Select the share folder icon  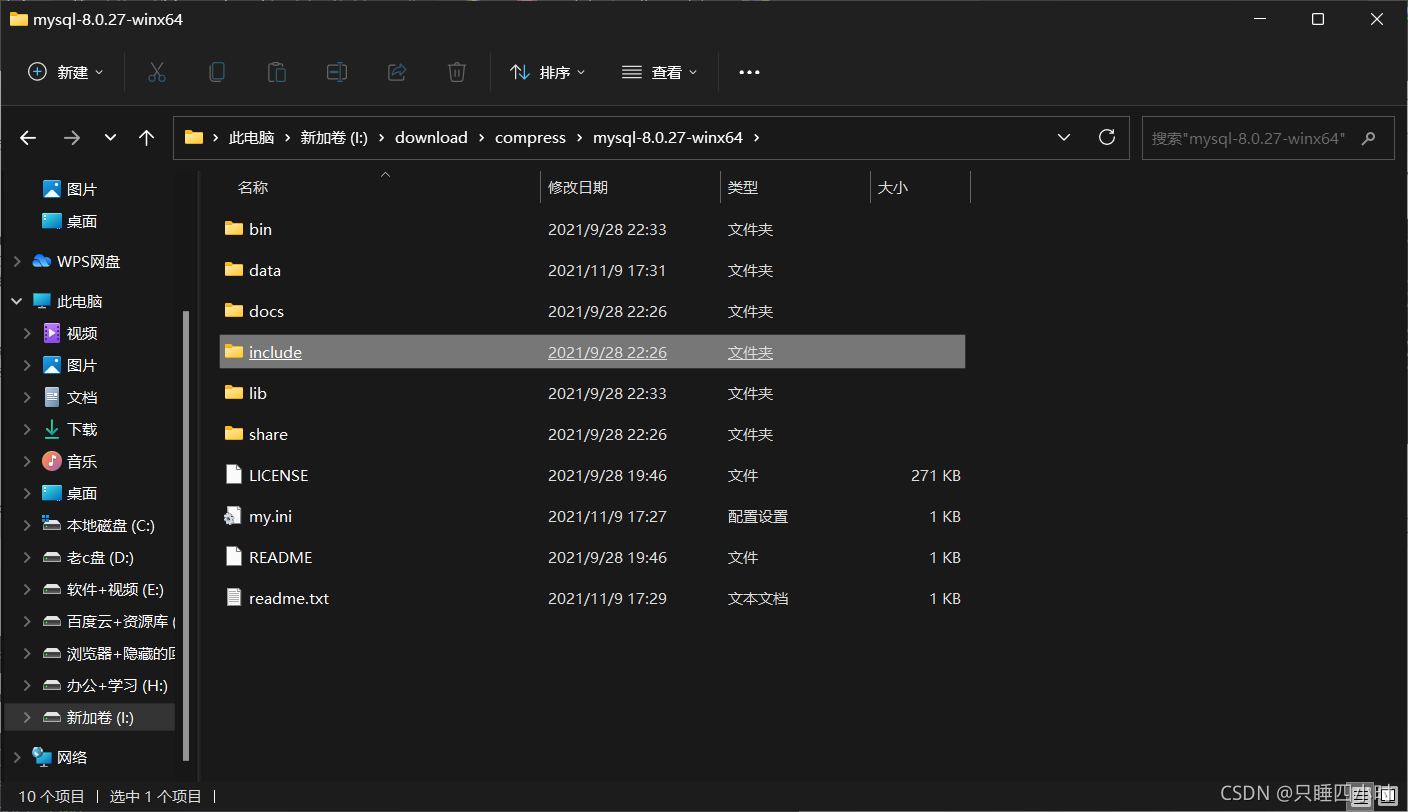[234, 434]
